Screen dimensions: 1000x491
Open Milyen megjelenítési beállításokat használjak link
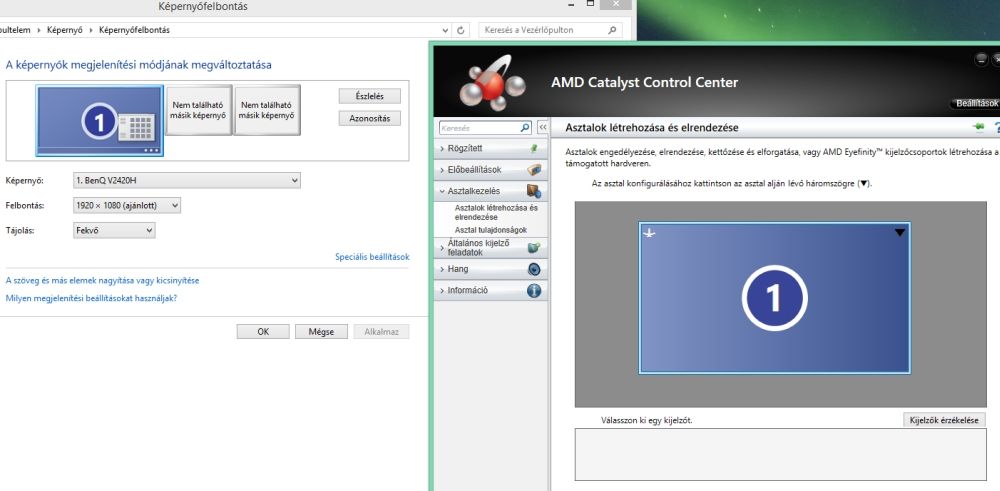(91, 298)
